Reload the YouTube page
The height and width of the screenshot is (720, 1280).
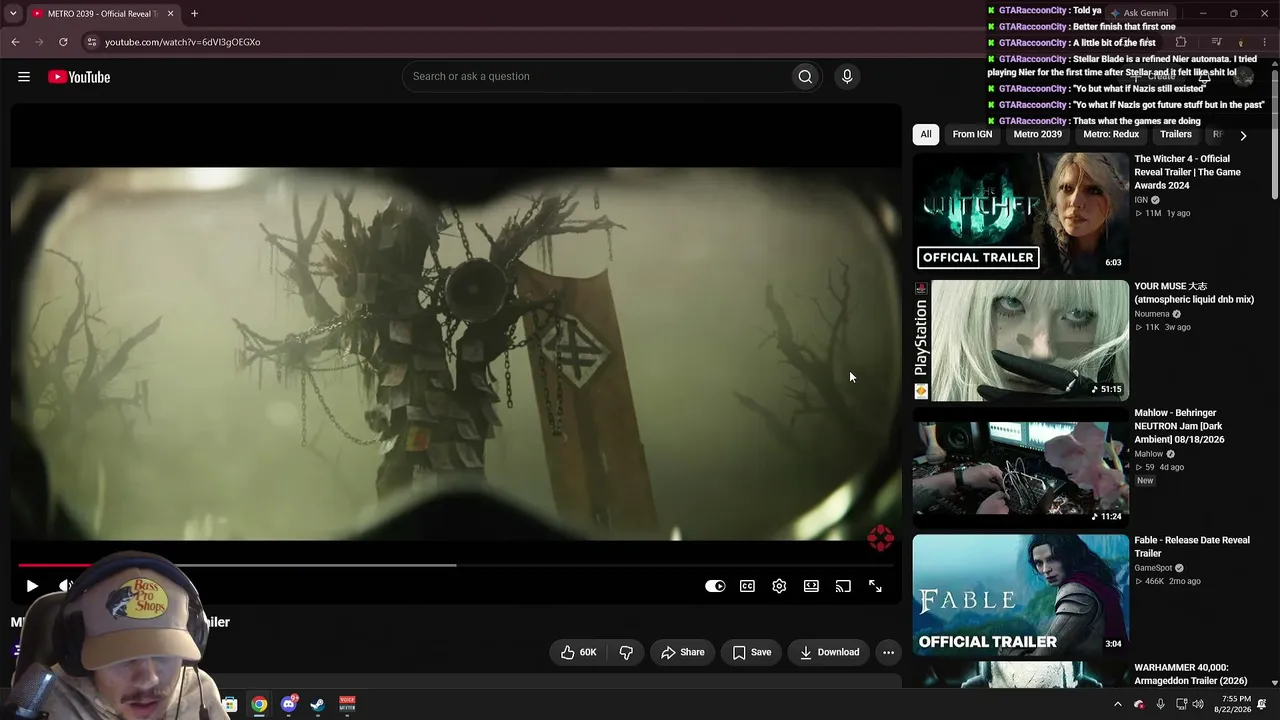63,42
